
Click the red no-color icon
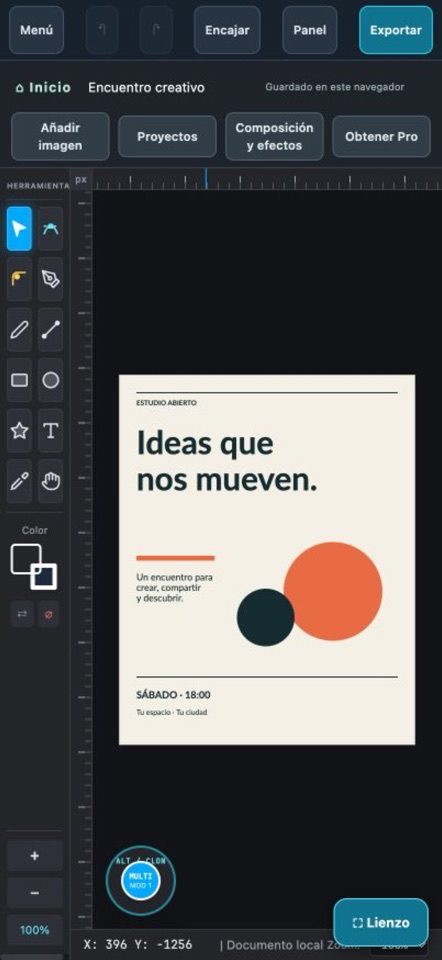coord(48,614)
